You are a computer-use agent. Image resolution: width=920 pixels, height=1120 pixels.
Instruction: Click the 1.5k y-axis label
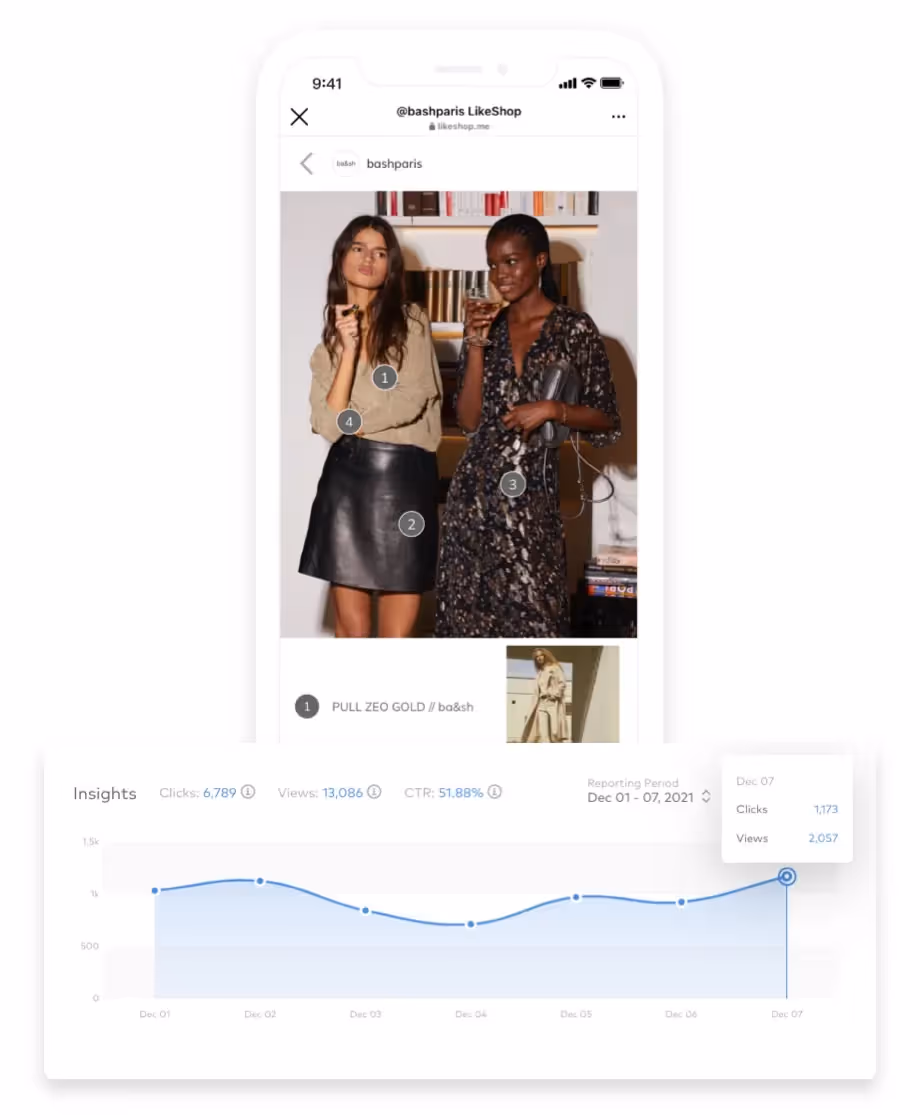91,842
